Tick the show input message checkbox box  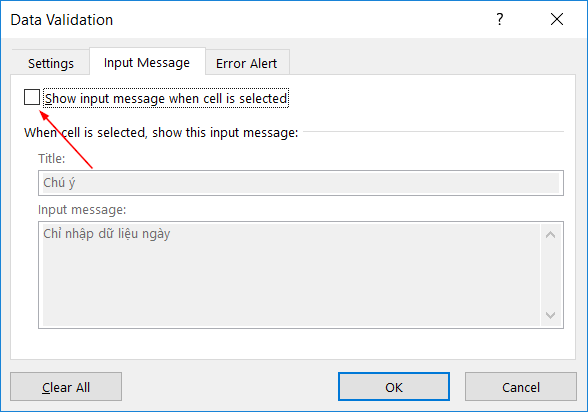tap(32, 97)
